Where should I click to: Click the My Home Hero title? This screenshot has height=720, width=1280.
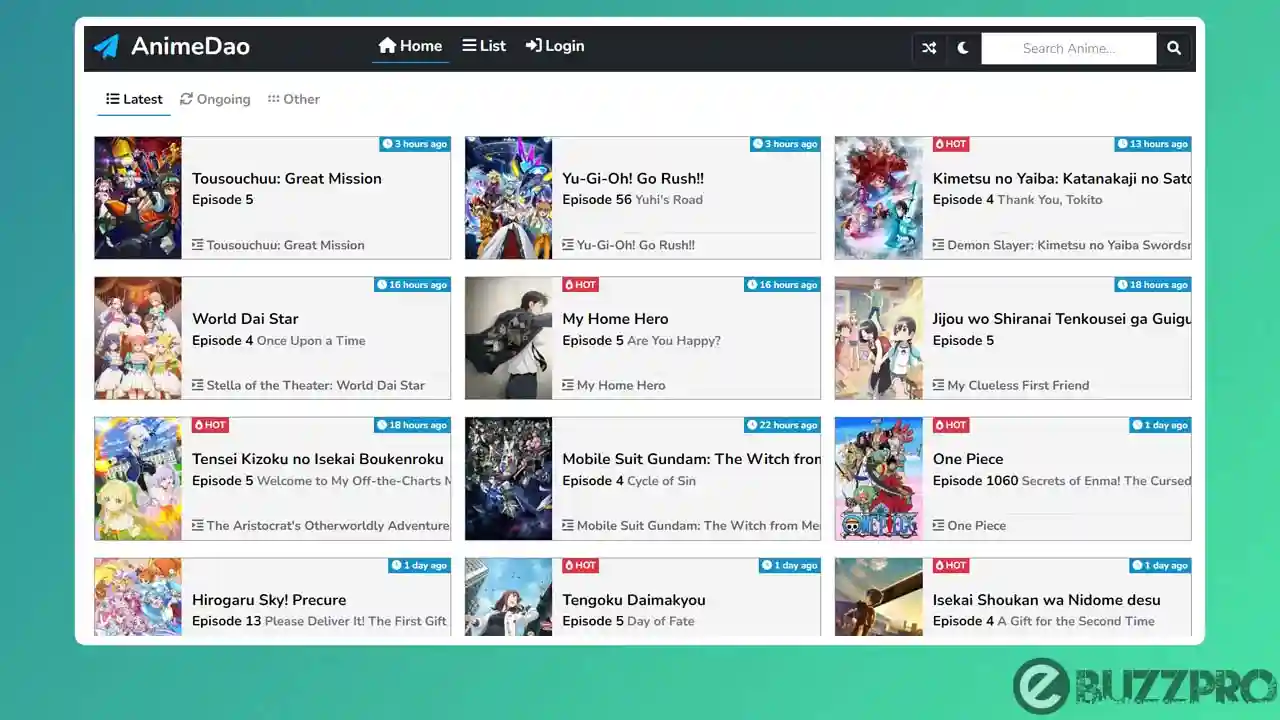point(615,319)
